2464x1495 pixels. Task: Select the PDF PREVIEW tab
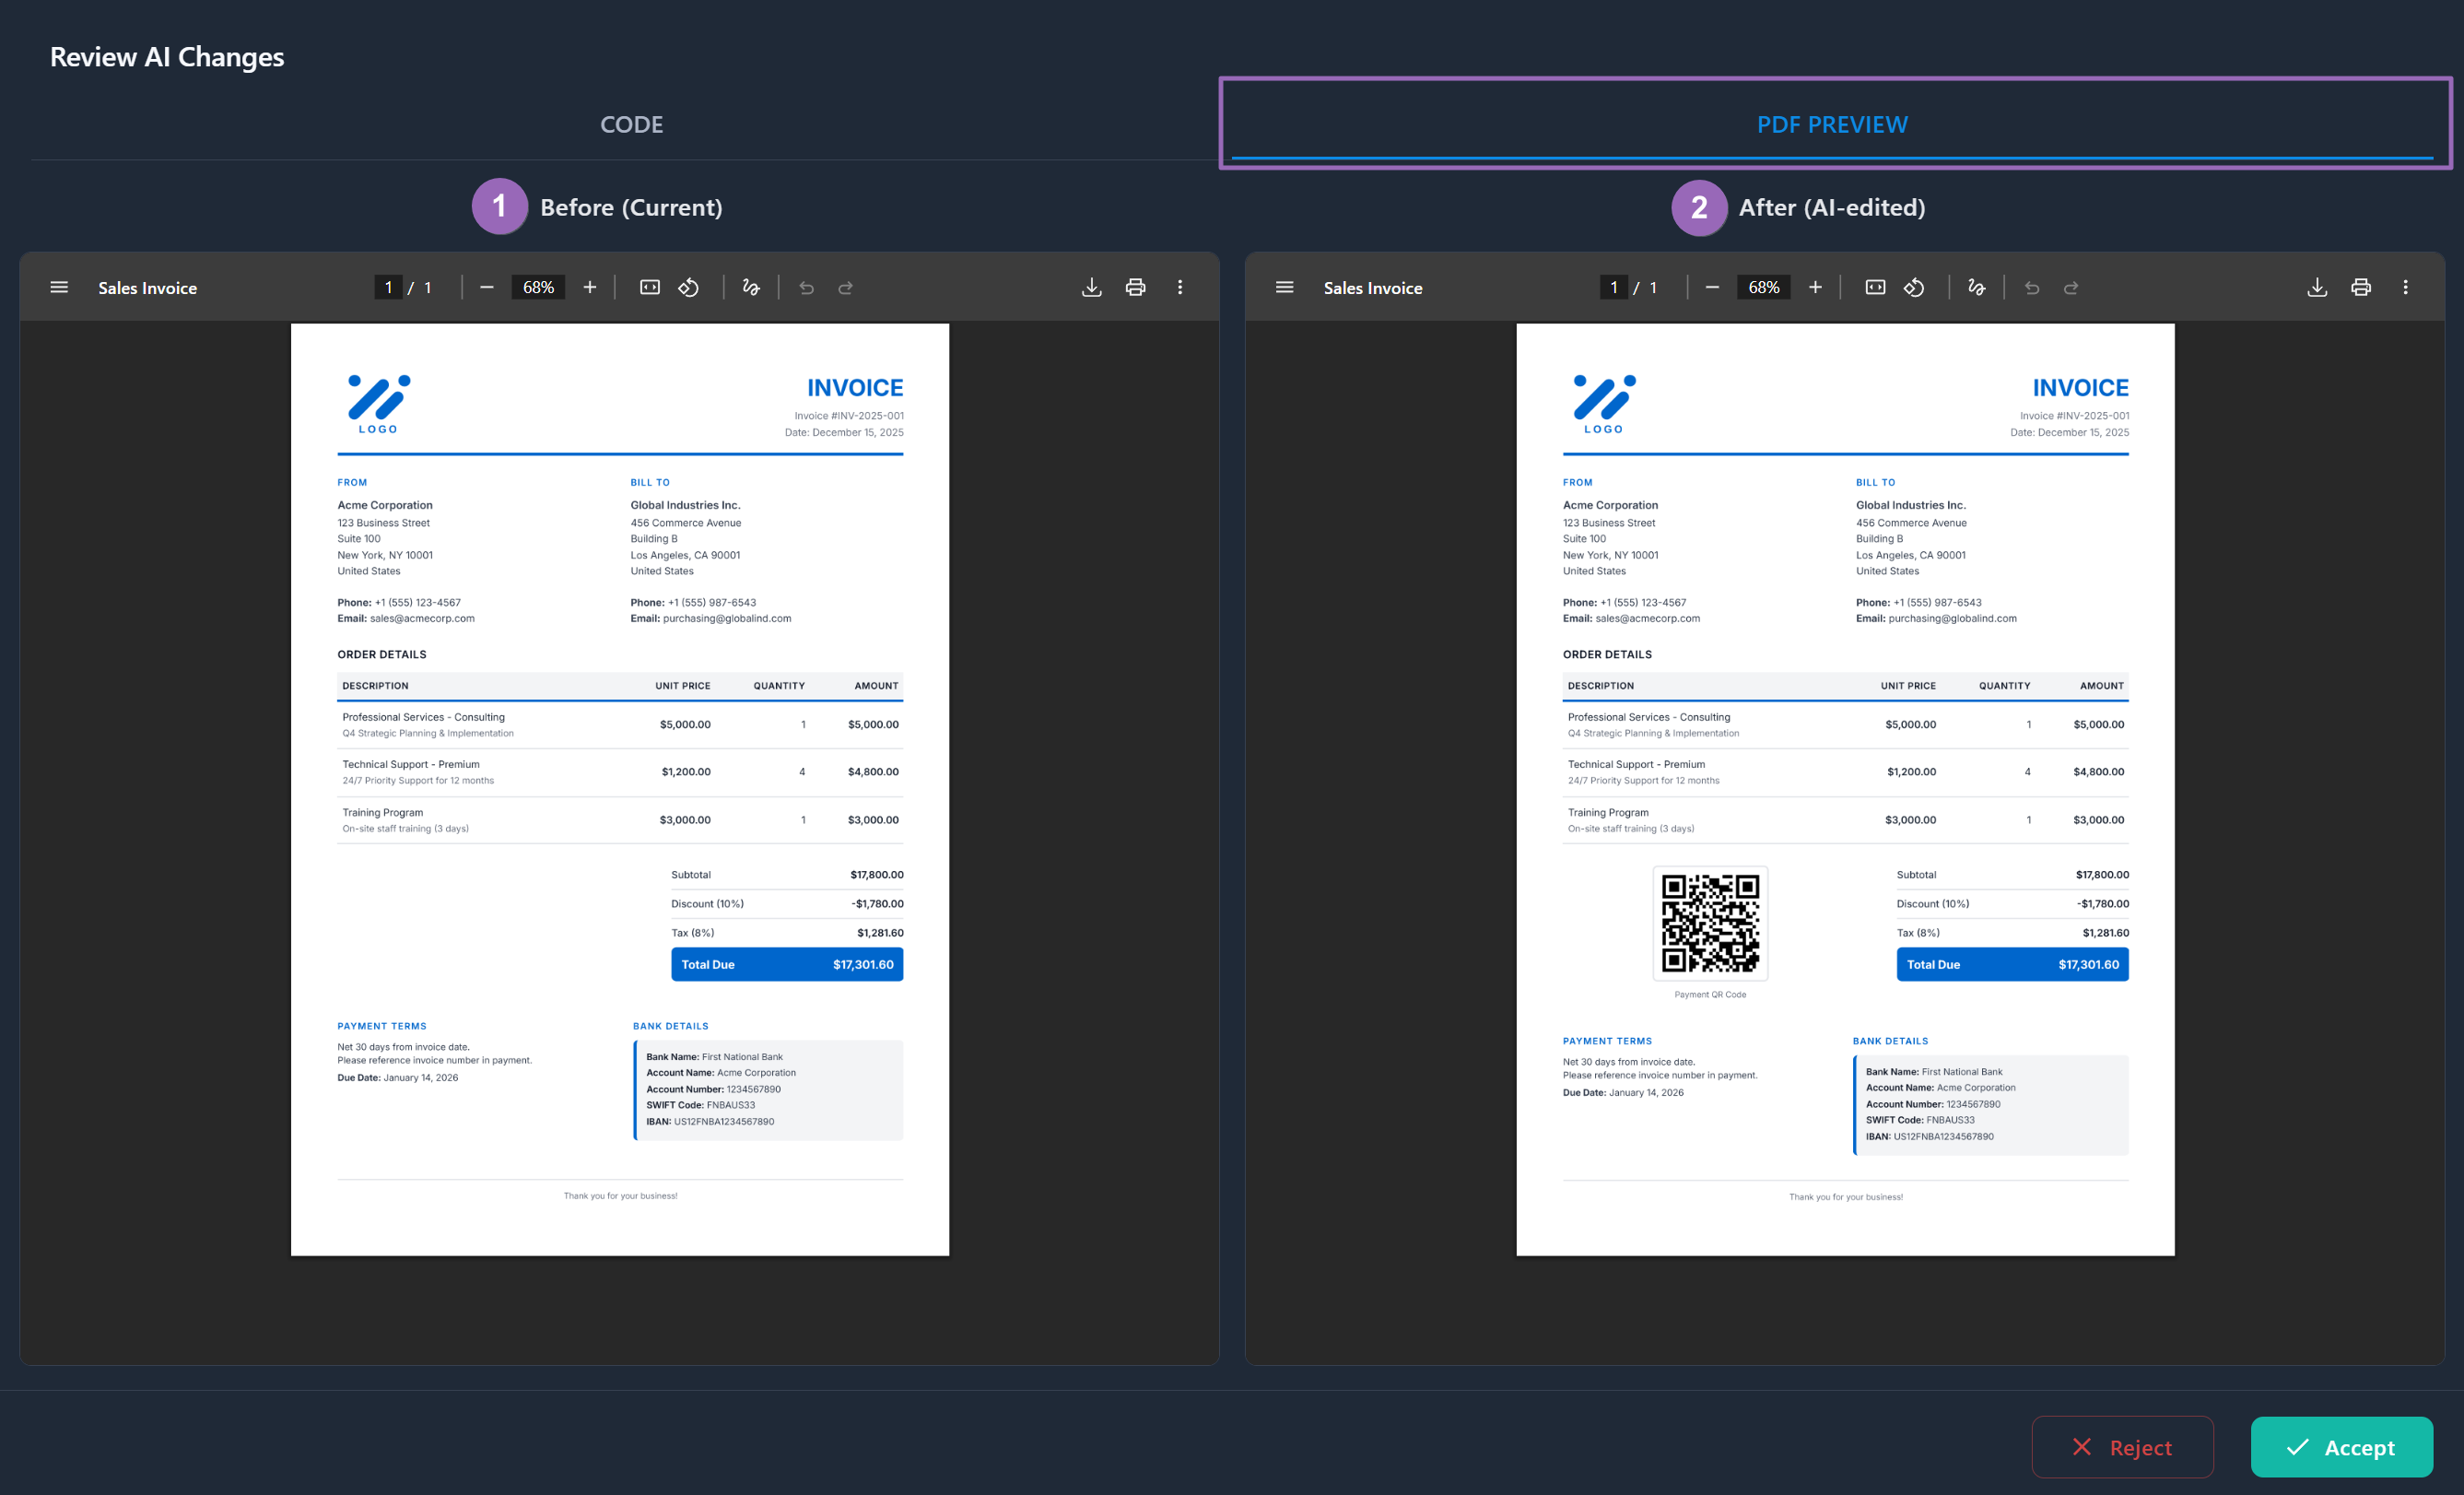coord(1831,124)
